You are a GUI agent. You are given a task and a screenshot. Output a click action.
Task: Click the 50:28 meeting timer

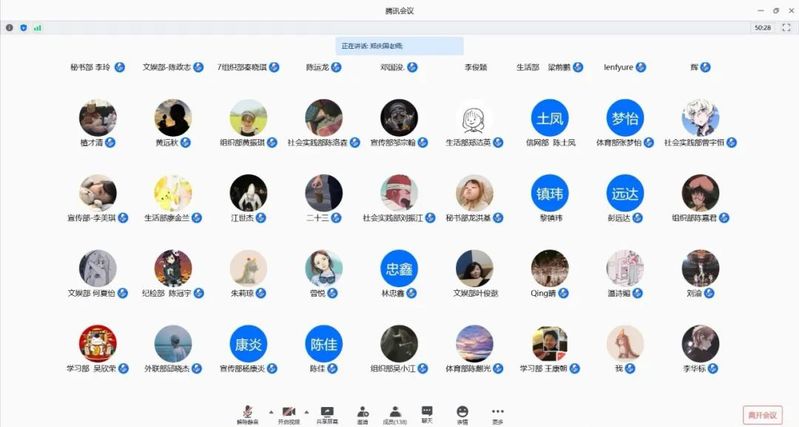tap(763, 28)
